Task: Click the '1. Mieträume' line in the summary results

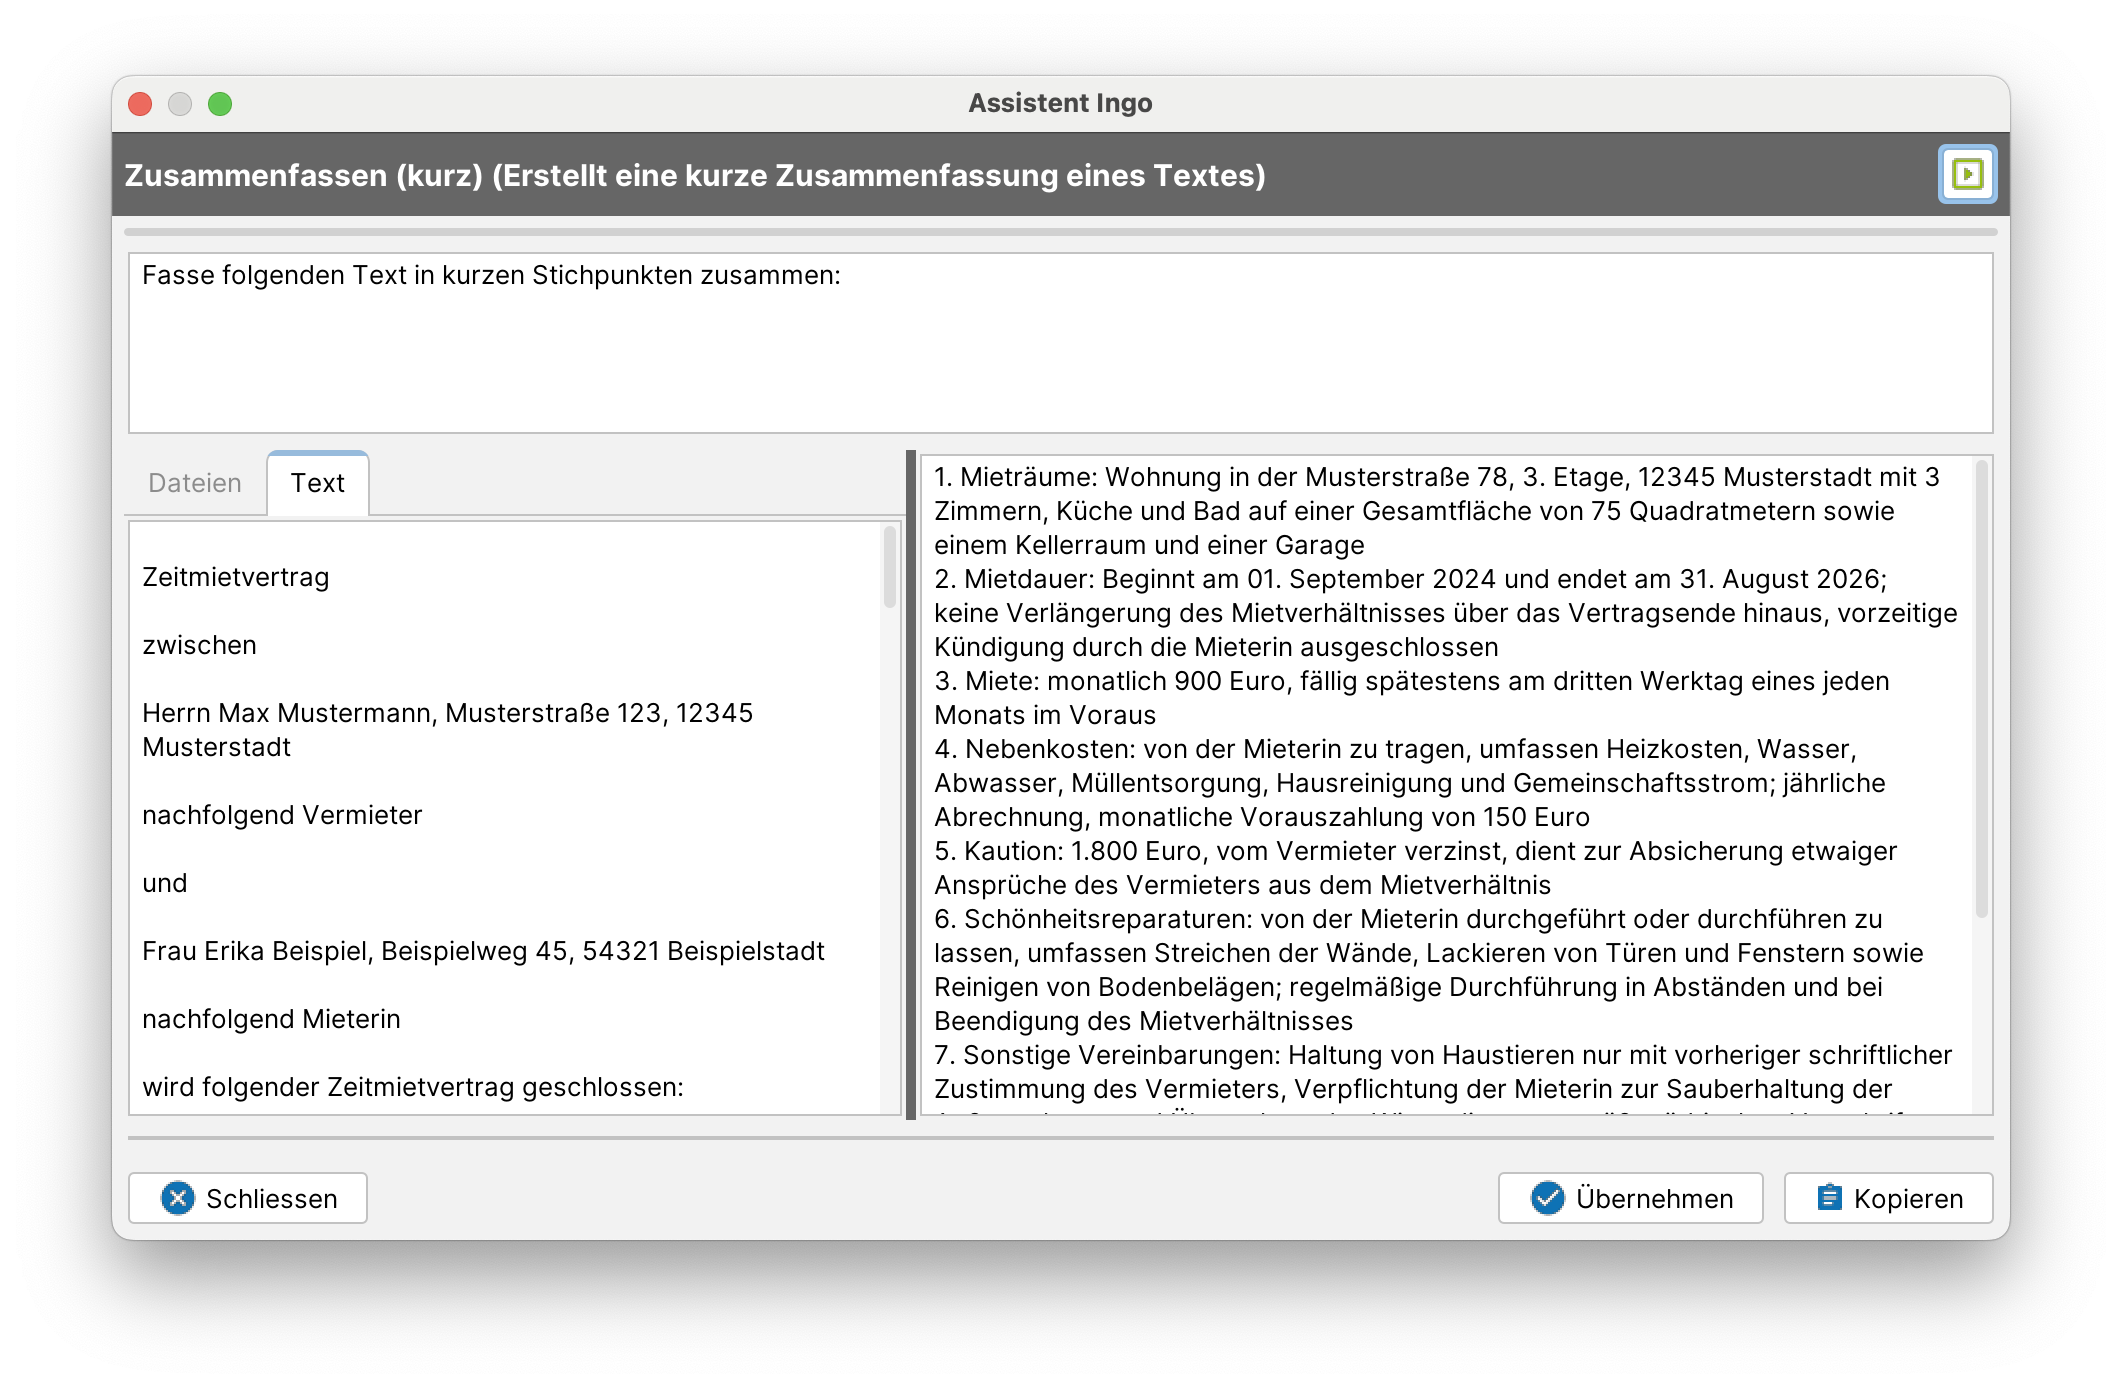Action: coord(1436,478)
